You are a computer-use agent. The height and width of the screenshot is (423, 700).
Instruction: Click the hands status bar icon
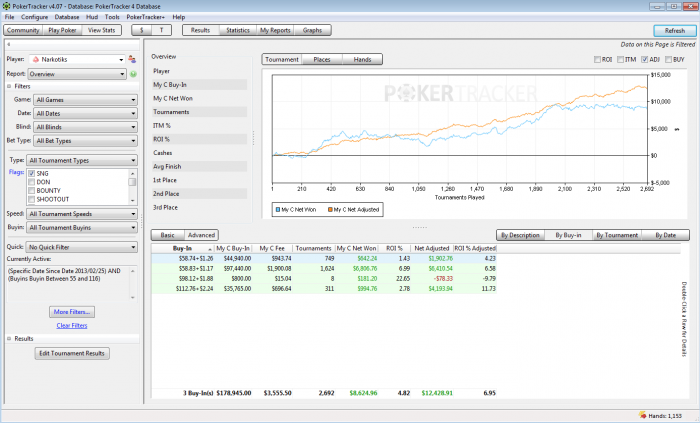tap(642, 415)
